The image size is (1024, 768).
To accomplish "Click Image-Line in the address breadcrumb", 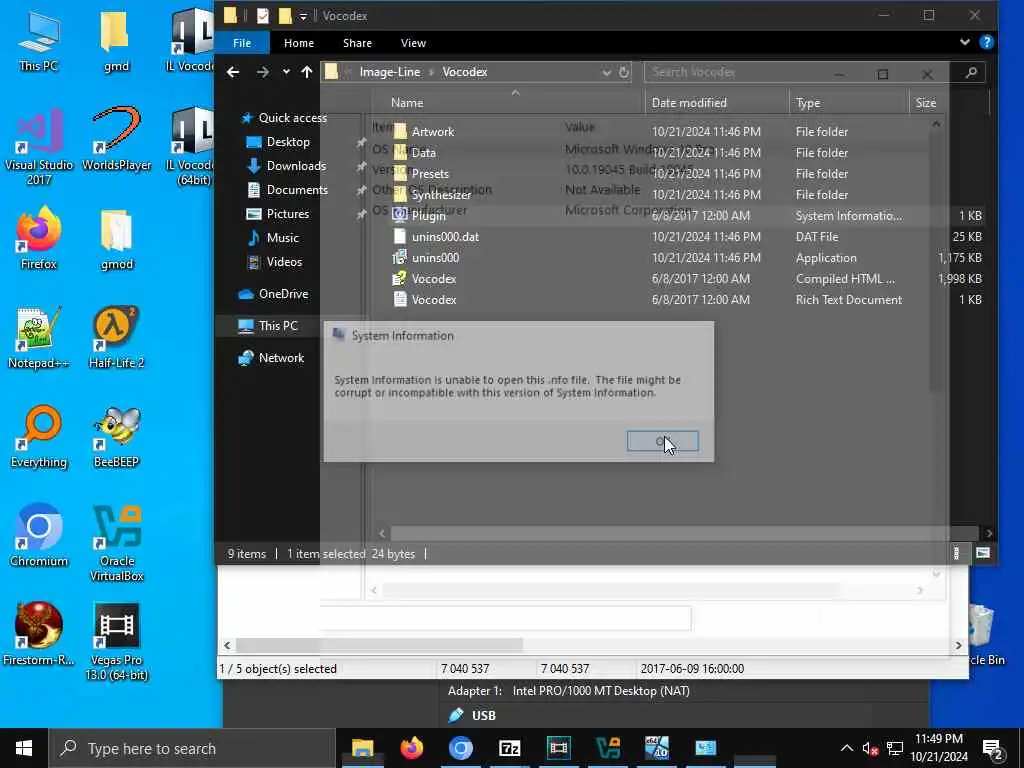I will pyautogui.click(x=390, y=72).
